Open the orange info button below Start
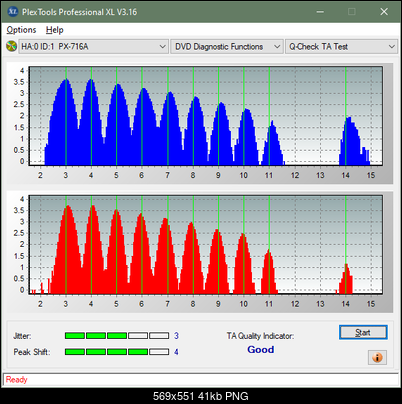The height and width of the screenshot is (404, 402). 377,358
